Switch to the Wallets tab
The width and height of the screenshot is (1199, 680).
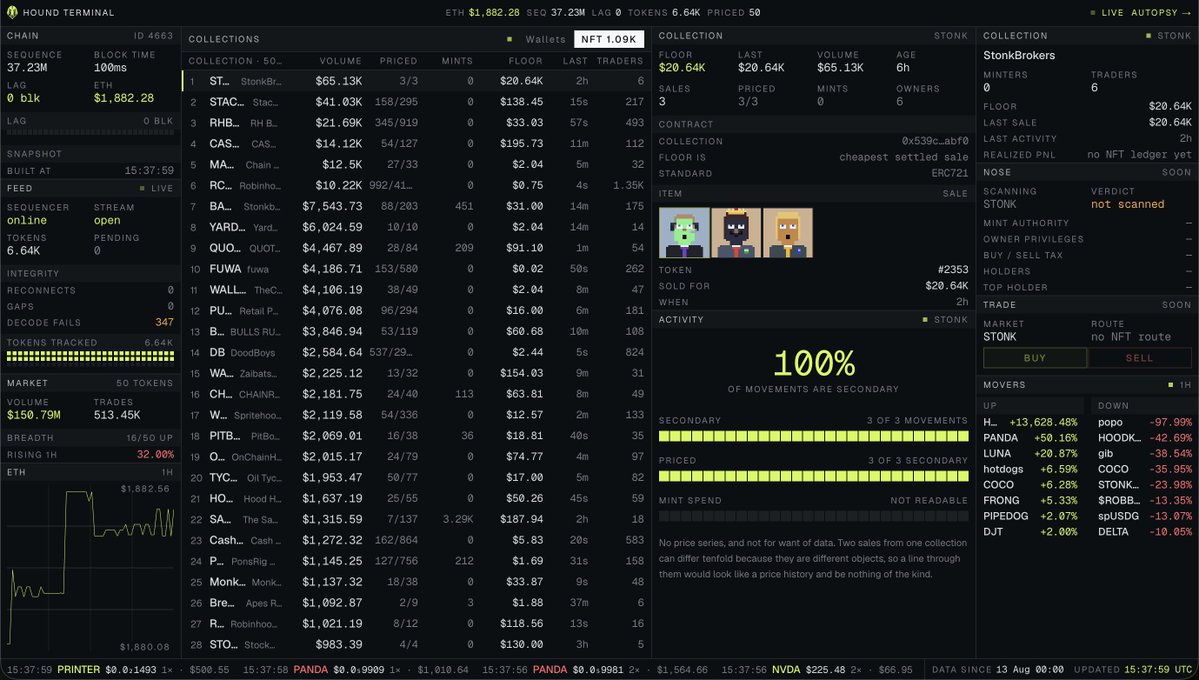click(x=545, y=39)
